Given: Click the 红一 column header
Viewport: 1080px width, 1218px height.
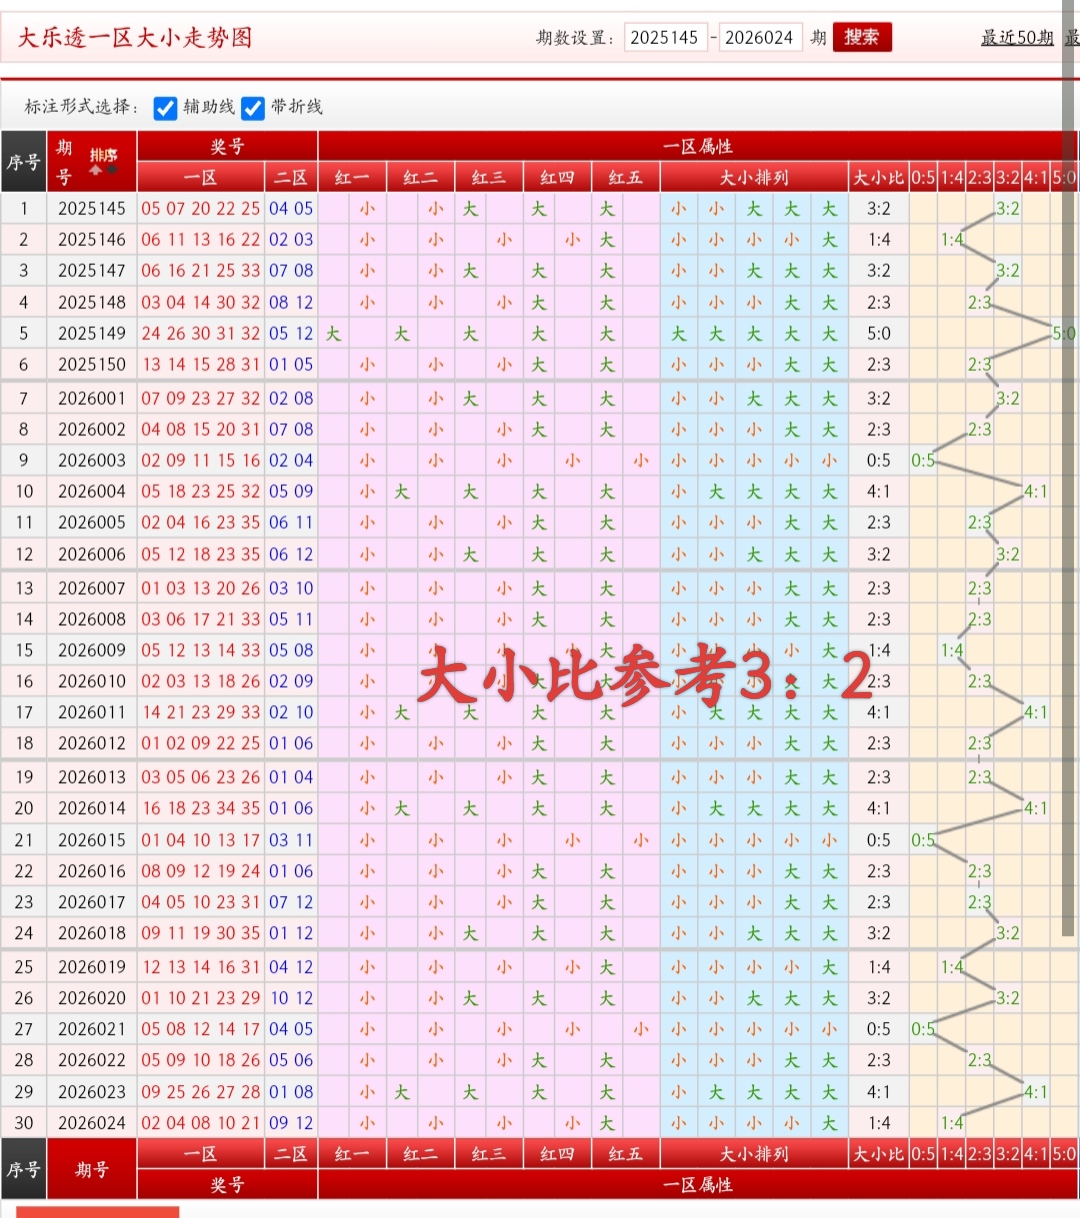Looking at the screenshot, I should point(351,177).
